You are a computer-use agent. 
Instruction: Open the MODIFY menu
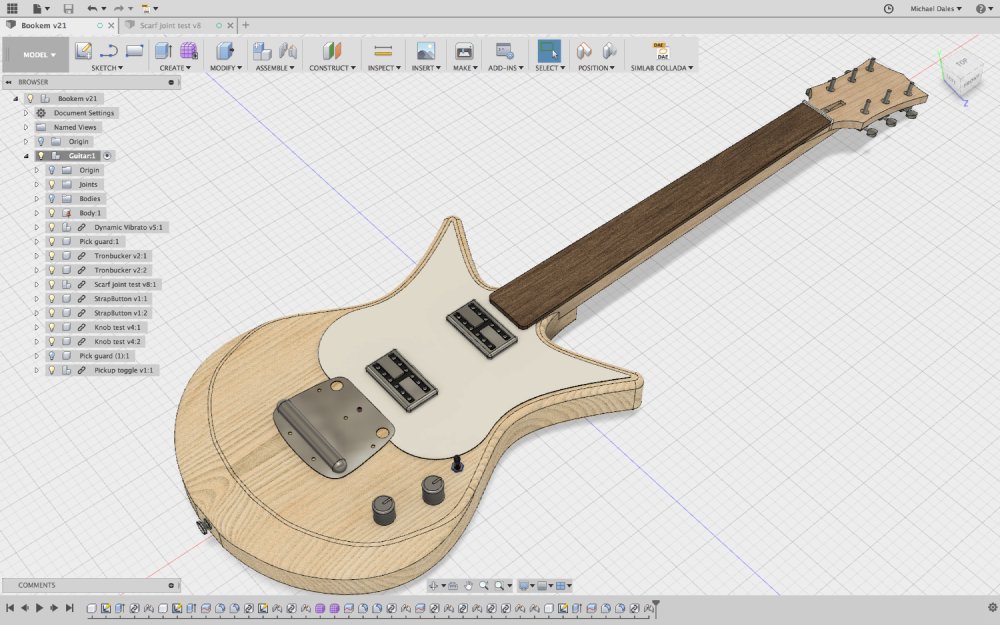226,68
